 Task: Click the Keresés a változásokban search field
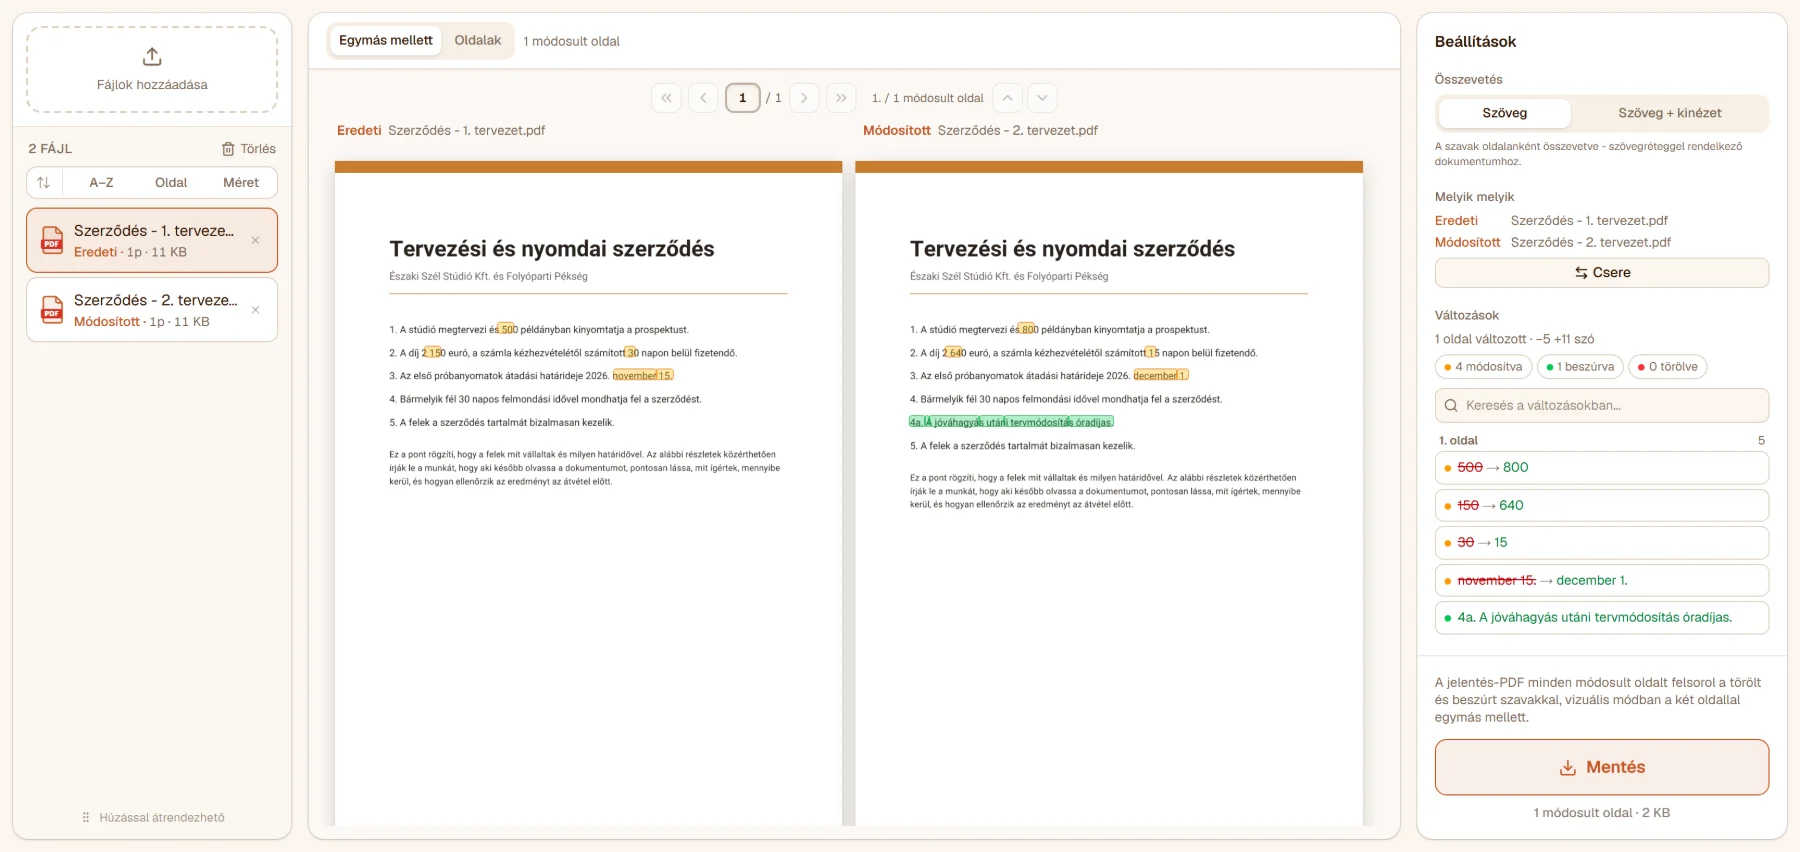[1602, 406]
